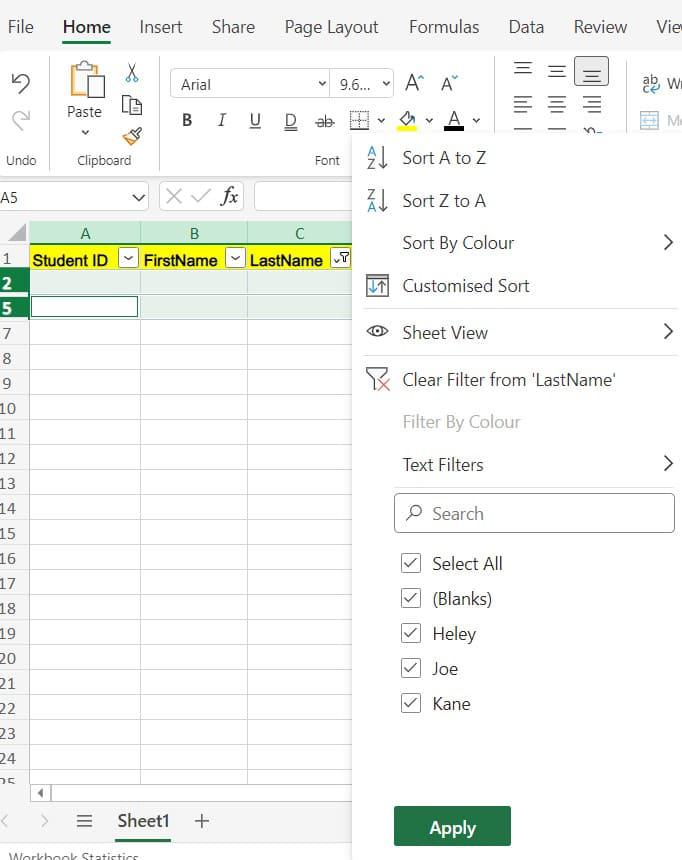Click the Undo arrow icon

pos(21,83)
